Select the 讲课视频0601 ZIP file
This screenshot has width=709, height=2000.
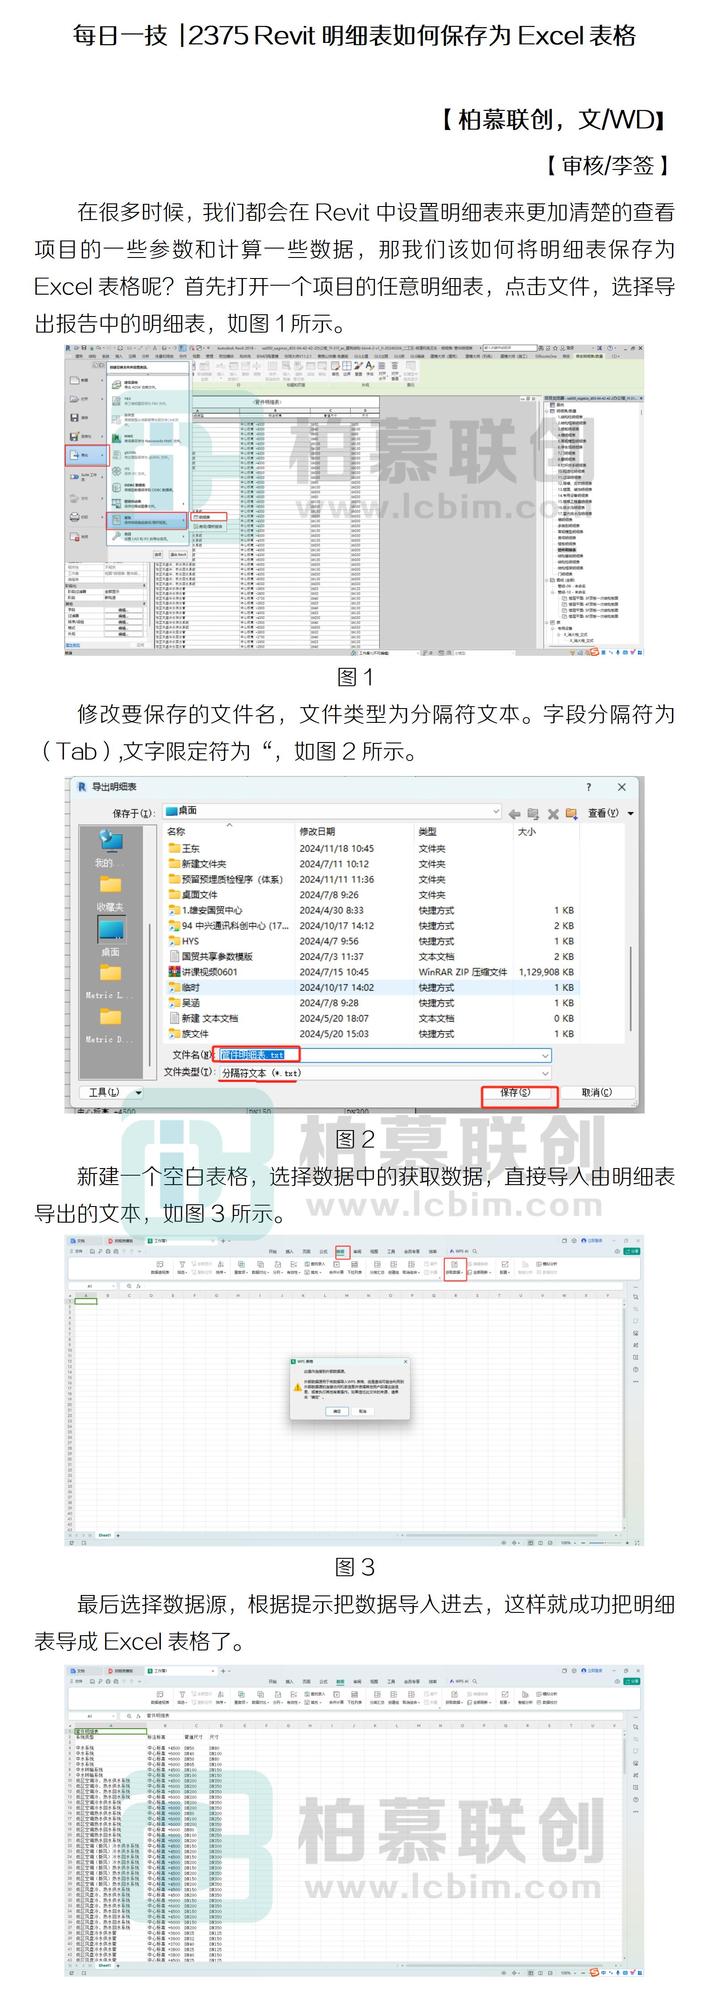(372, 972)
